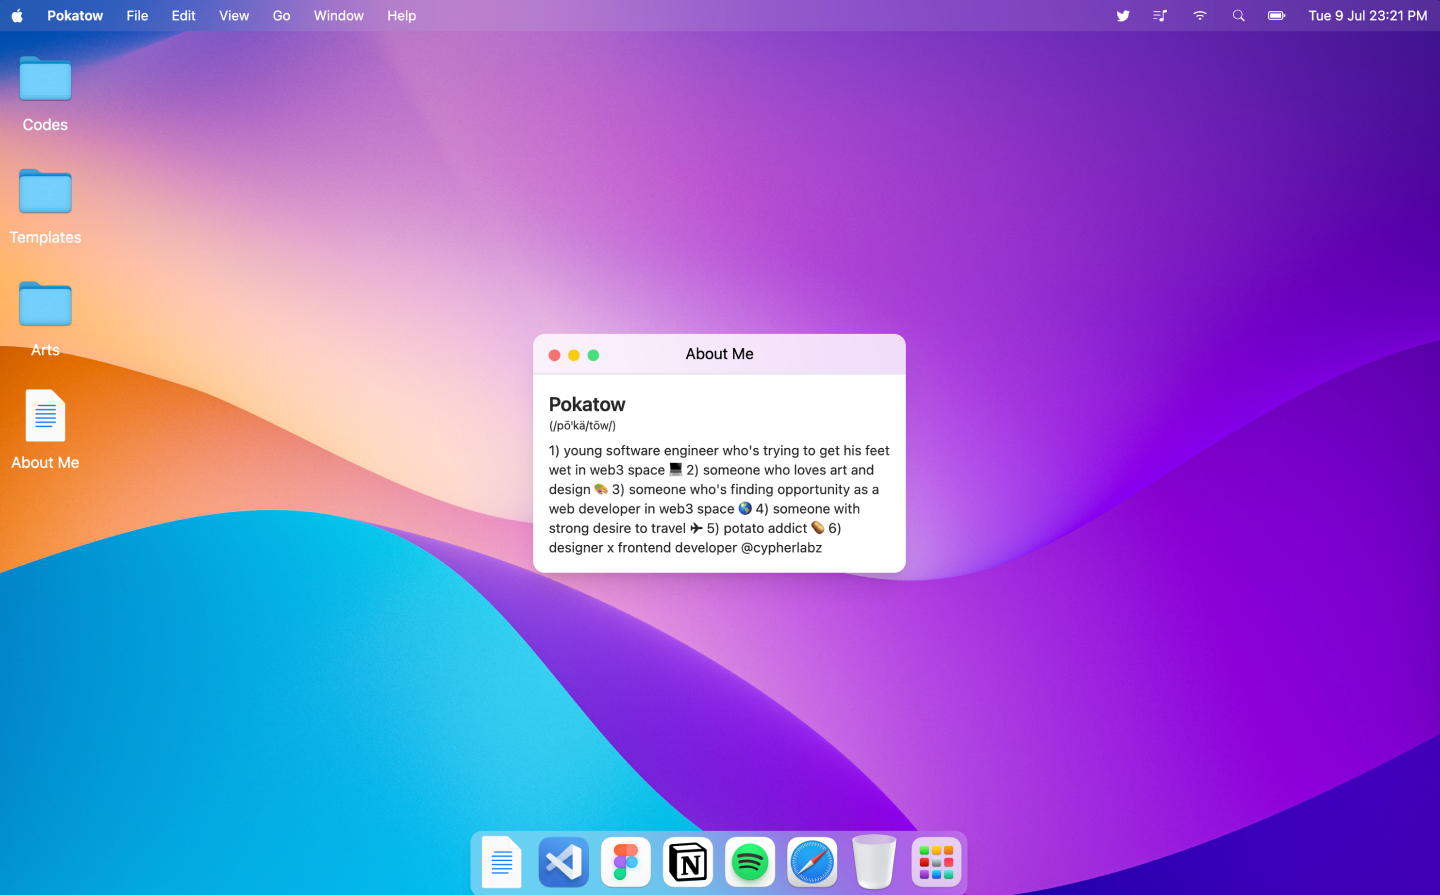
Task: Close the About Me window
Action: click(x=554, y=355)
